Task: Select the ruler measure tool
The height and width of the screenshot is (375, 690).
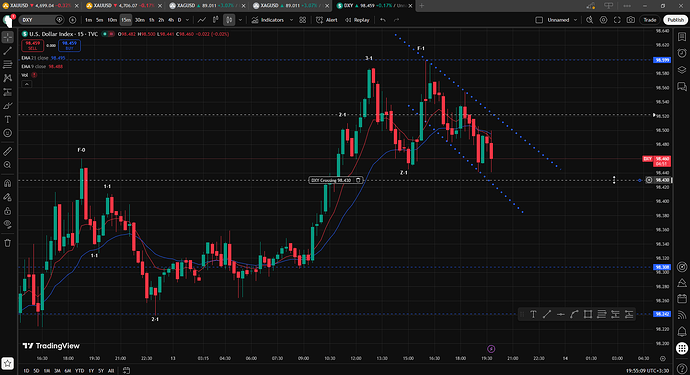Action: pyautogui.click(x=7, y=151)
